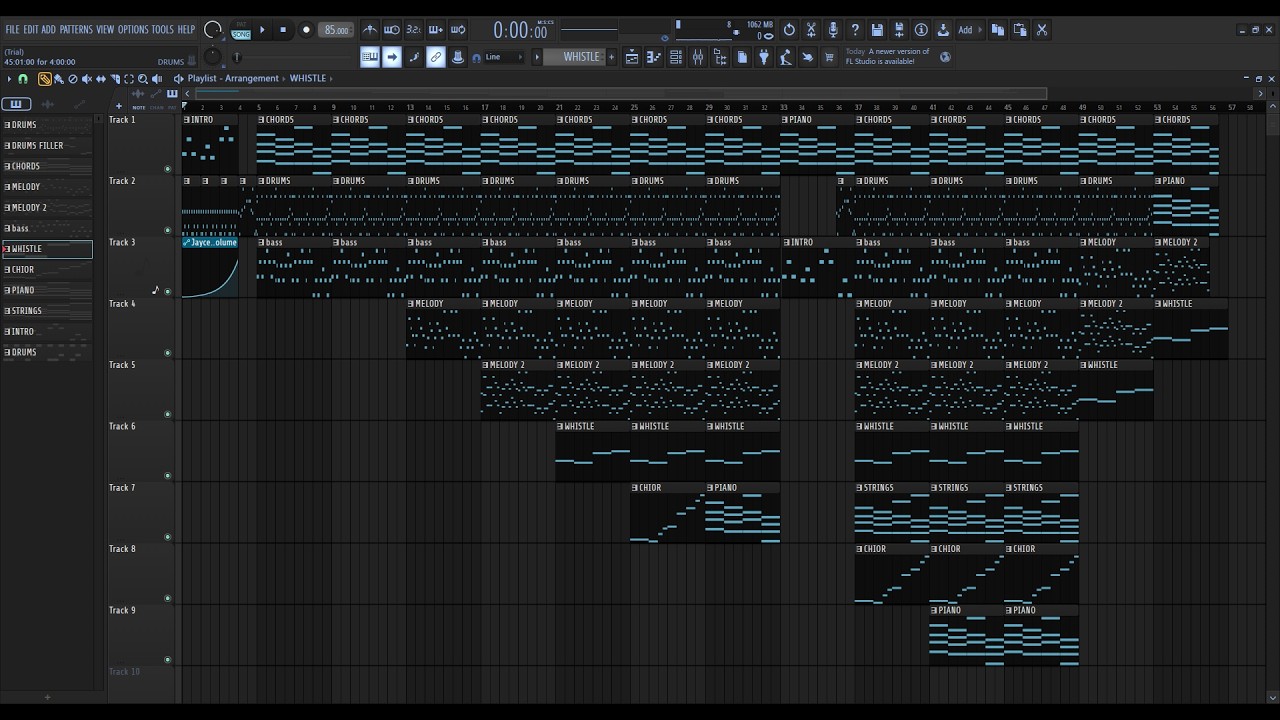Adjust the master volume knob

[x=213, y=30]
